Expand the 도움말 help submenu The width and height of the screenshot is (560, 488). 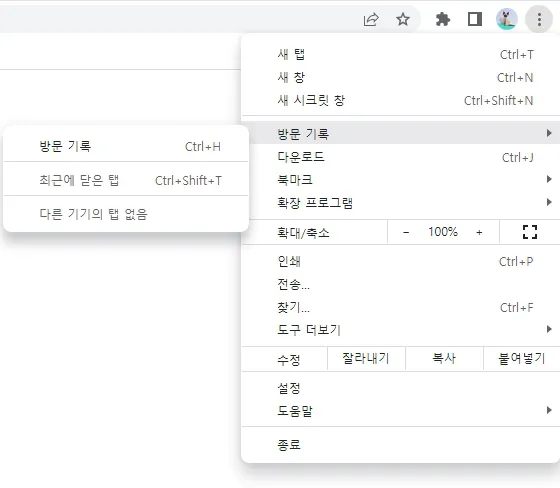tap(401, 410)
